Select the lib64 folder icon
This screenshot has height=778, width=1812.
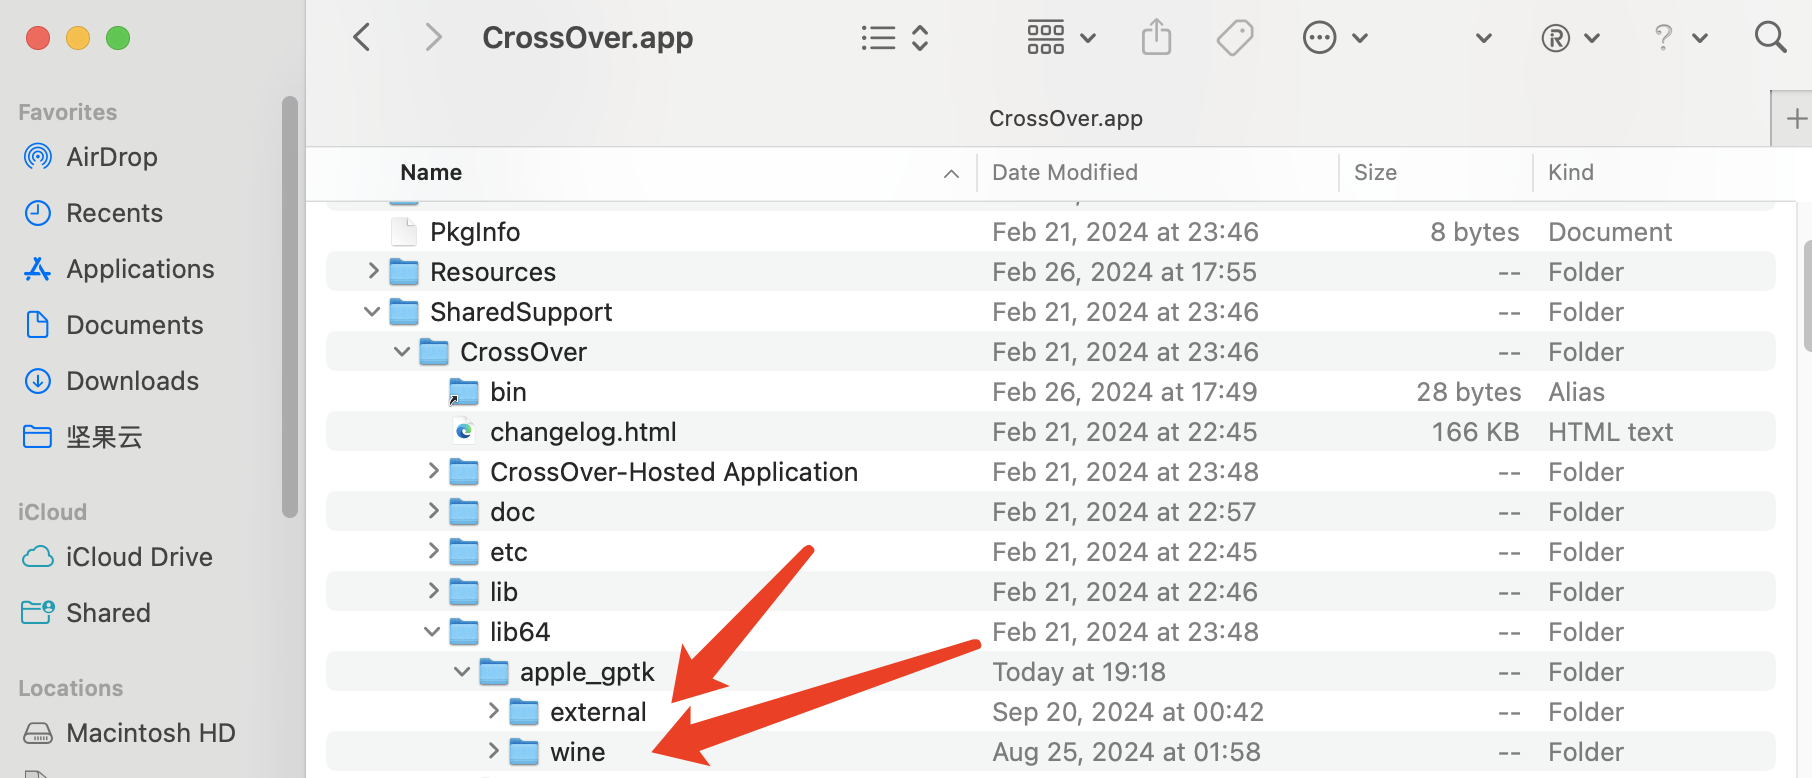(x=464, y=632)
